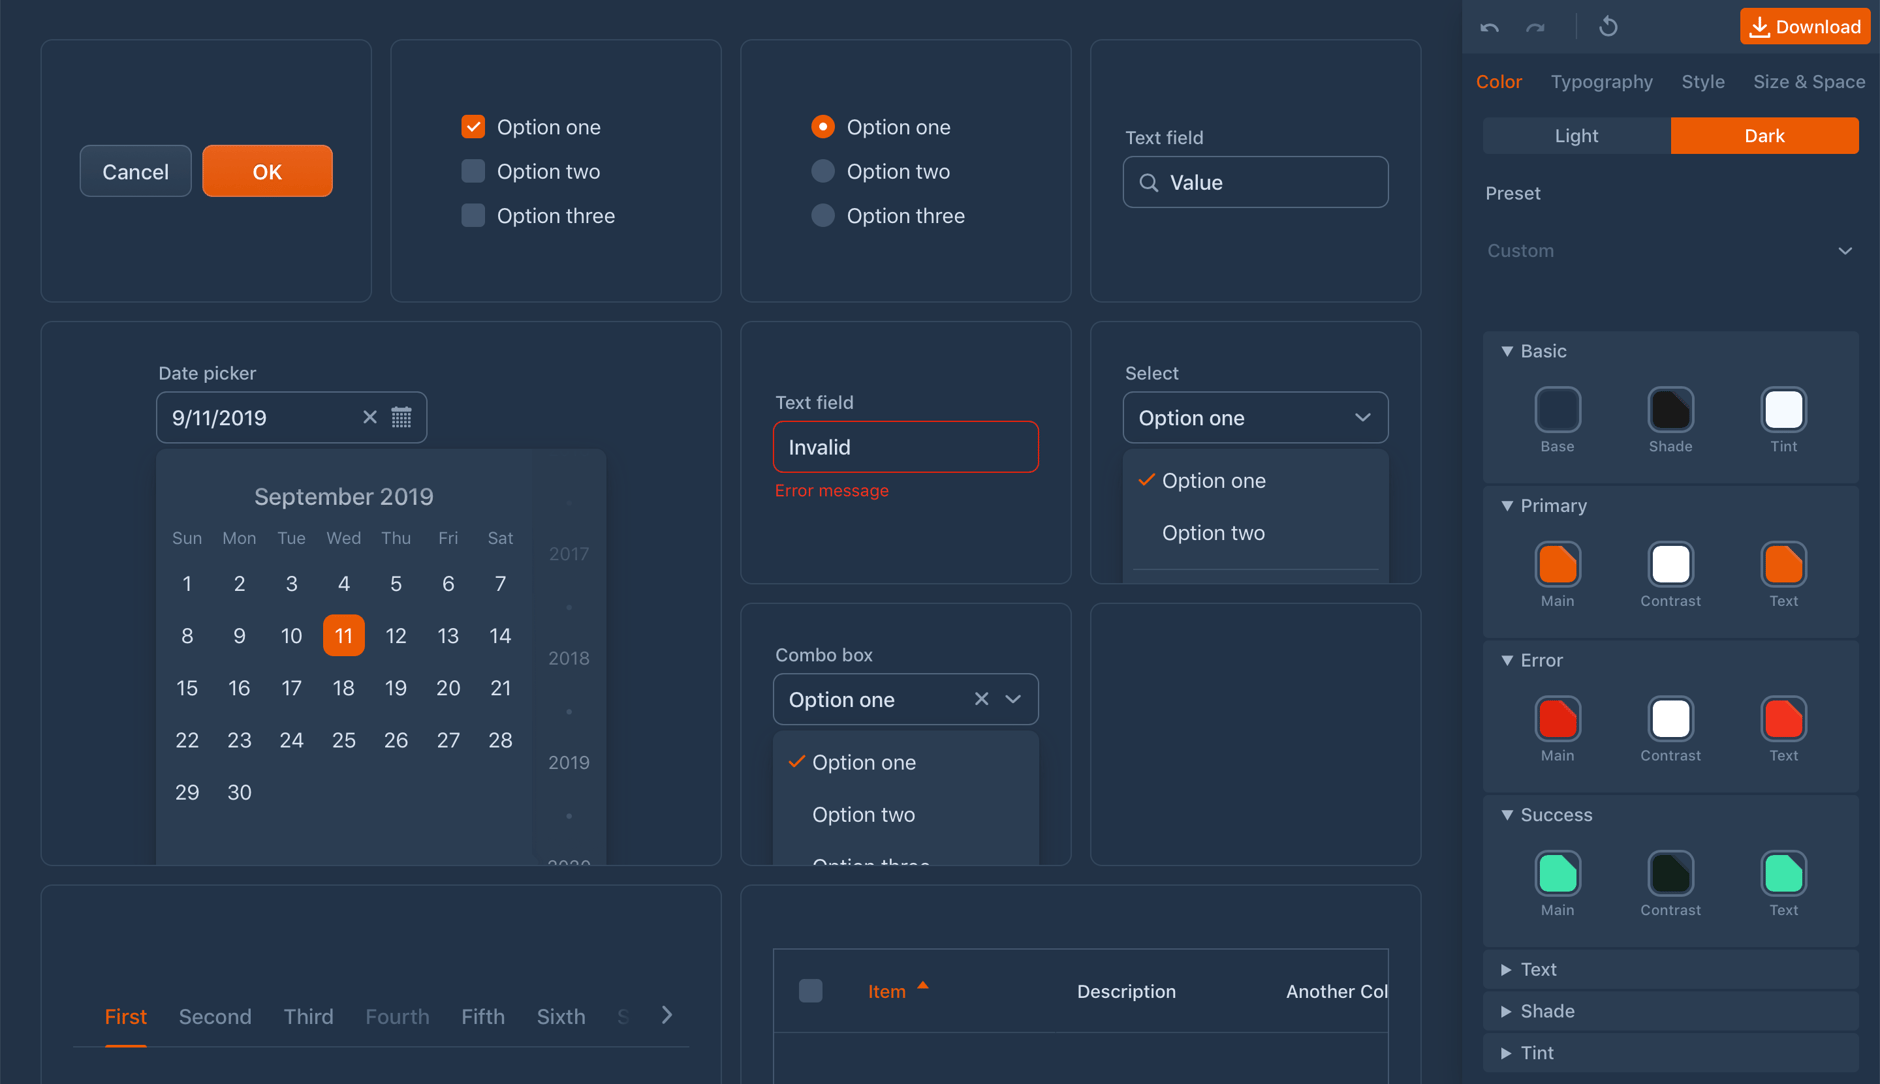Select the Option two radio button

pyautogui.click(x=822, y=171)
